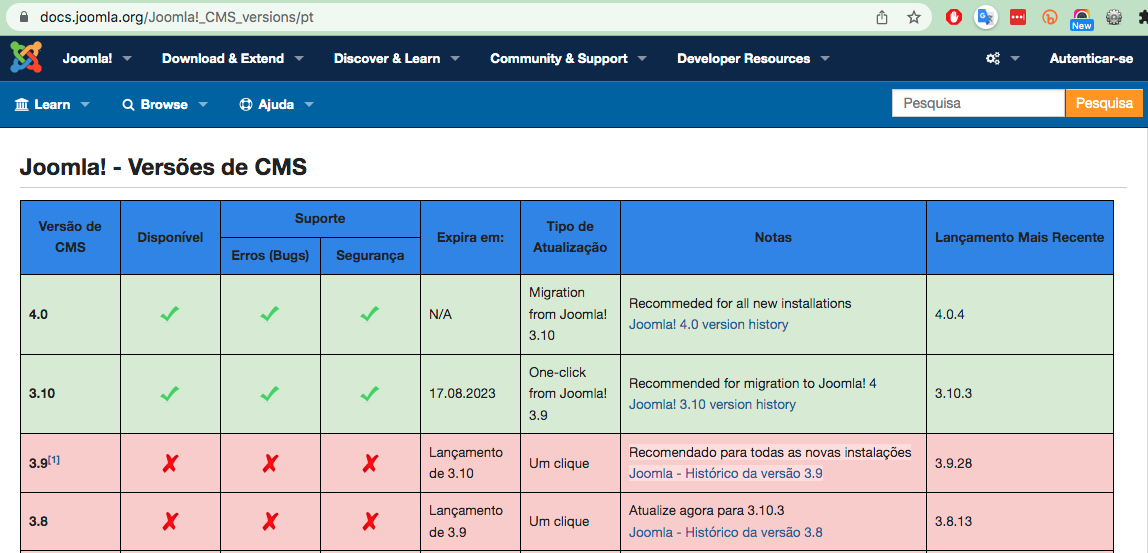Viewport: 1148px width, 553px height.
Task: Expand the Community & Support dropdown arrow
Action: (642, 59)
